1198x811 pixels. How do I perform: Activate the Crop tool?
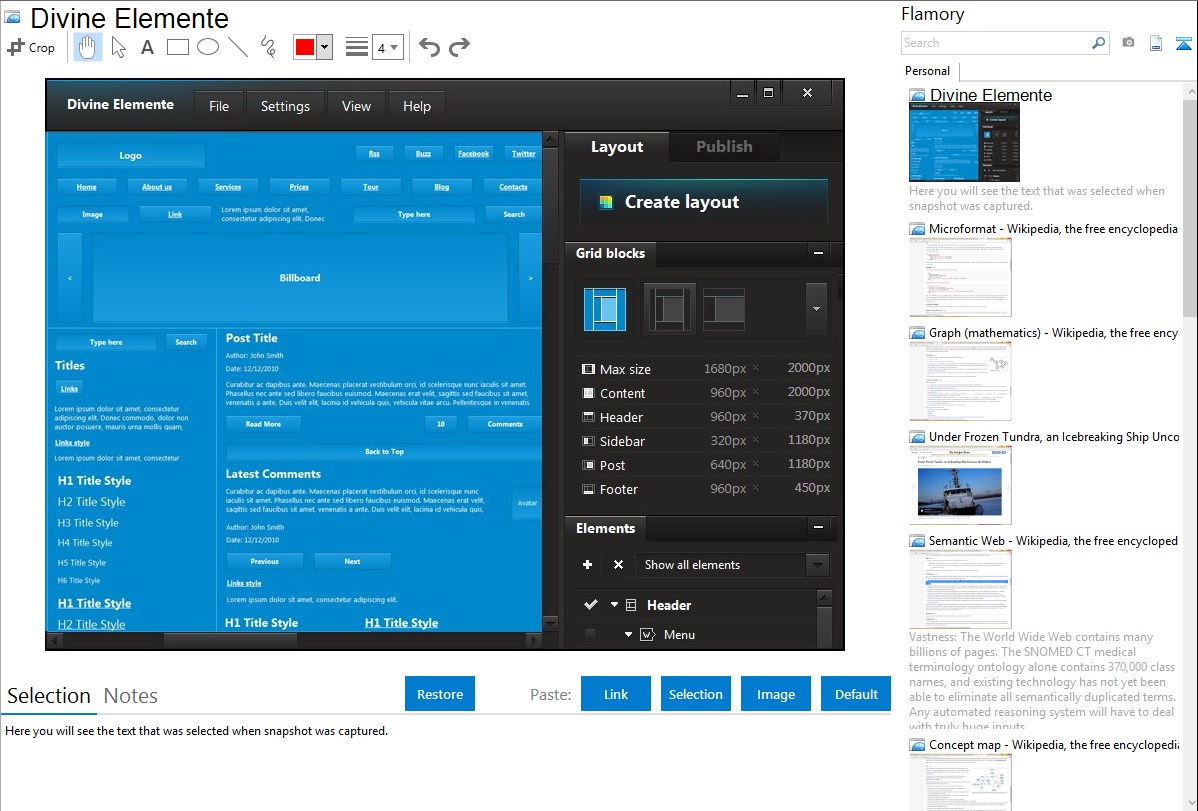[31, 47]
